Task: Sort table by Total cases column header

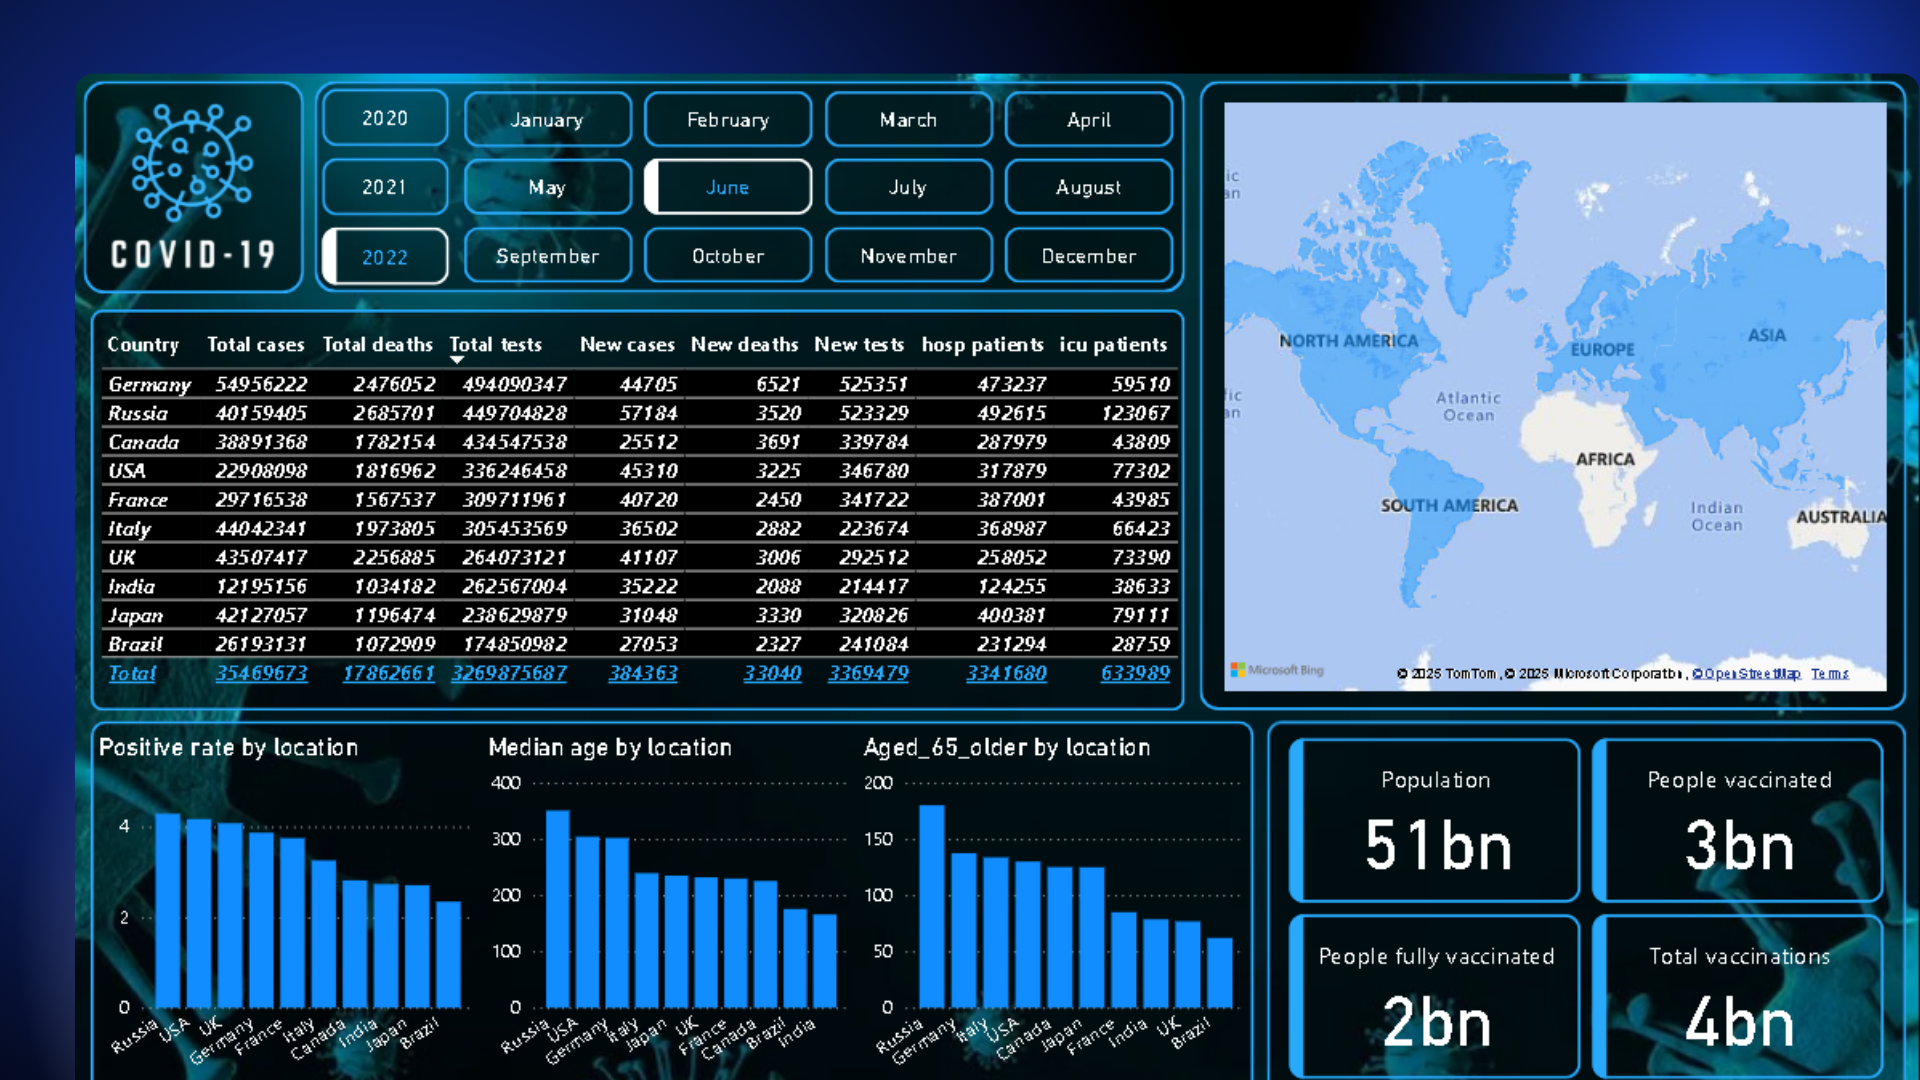Action: [255, 345]
